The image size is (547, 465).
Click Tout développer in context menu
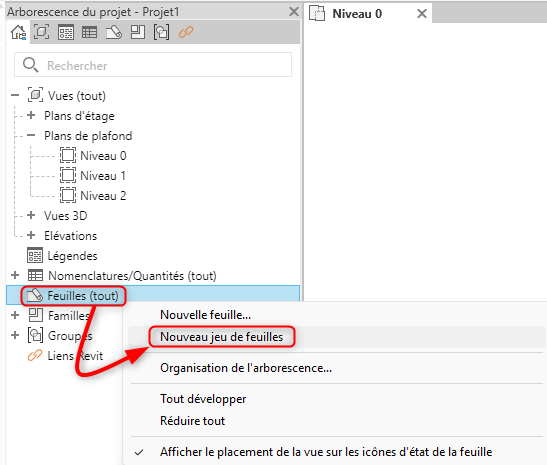coord(203,399)
